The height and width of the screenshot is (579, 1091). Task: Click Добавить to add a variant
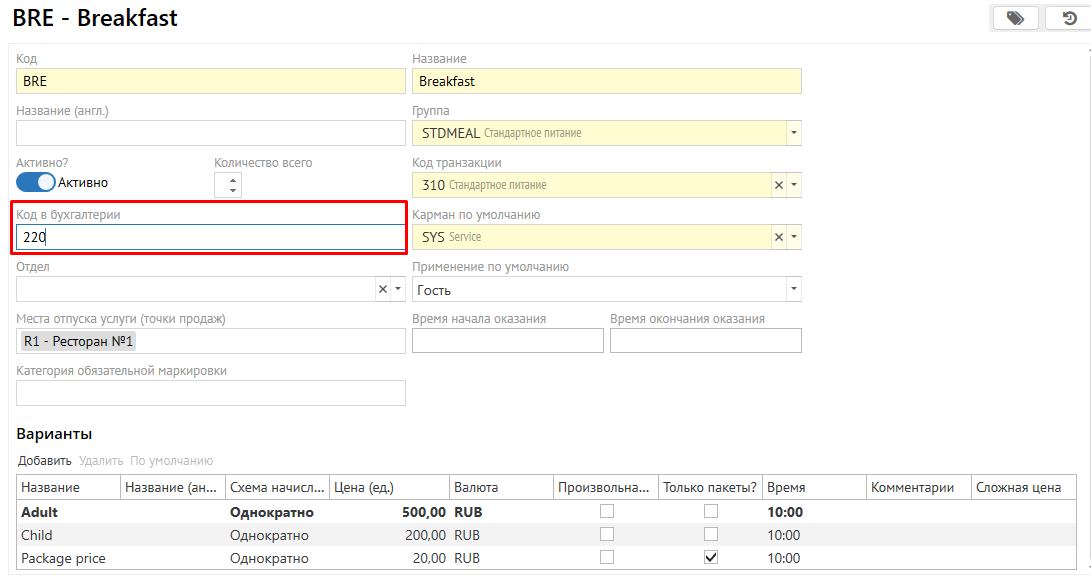44,461
